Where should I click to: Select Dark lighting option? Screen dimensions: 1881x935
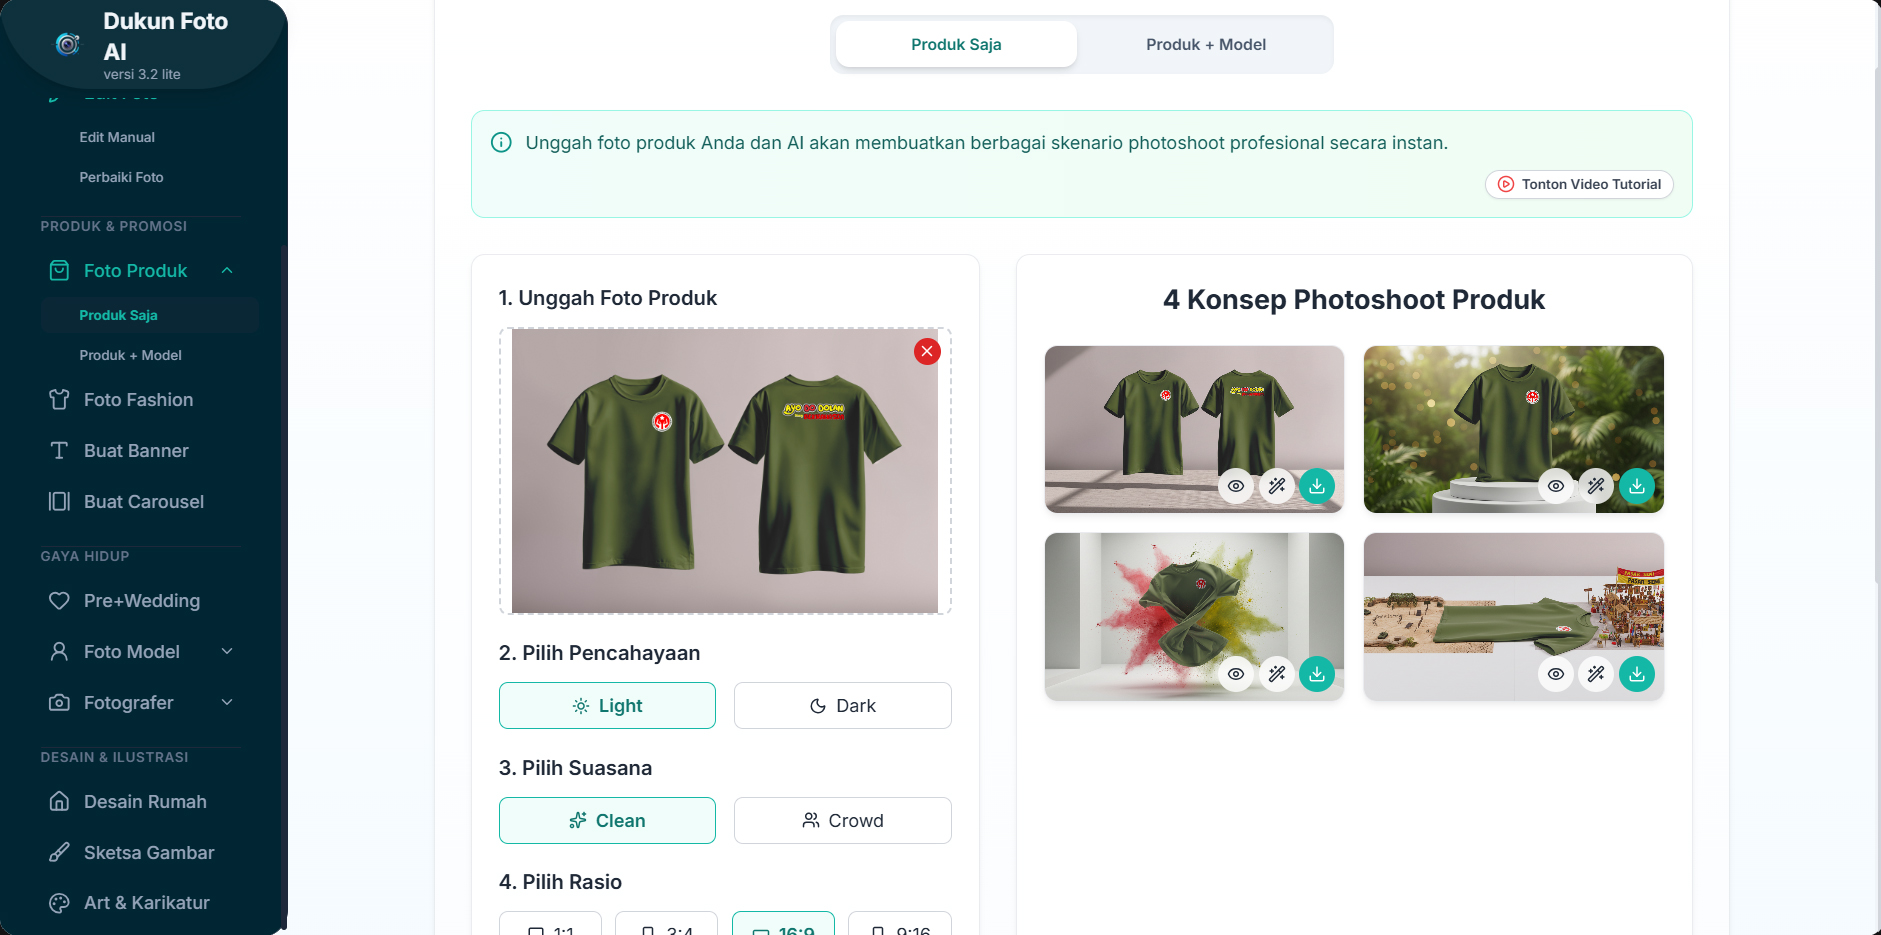[x=842, y=706]
